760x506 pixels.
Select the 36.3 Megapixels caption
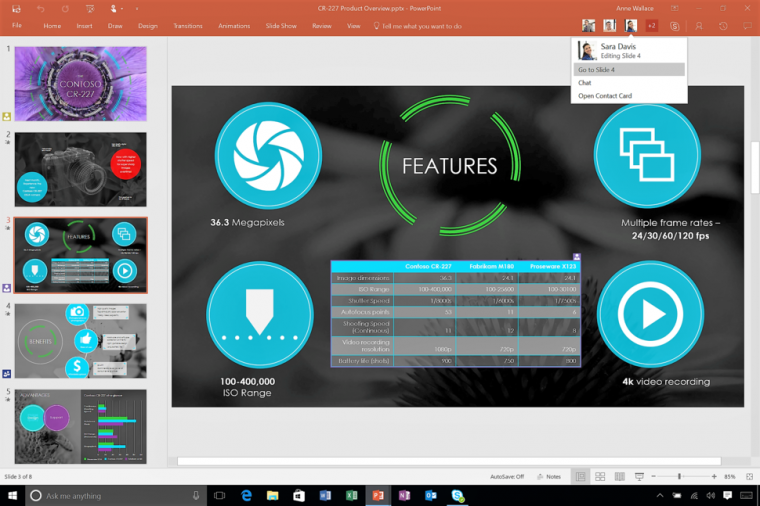pyautogui.click(x=247, y=222)
